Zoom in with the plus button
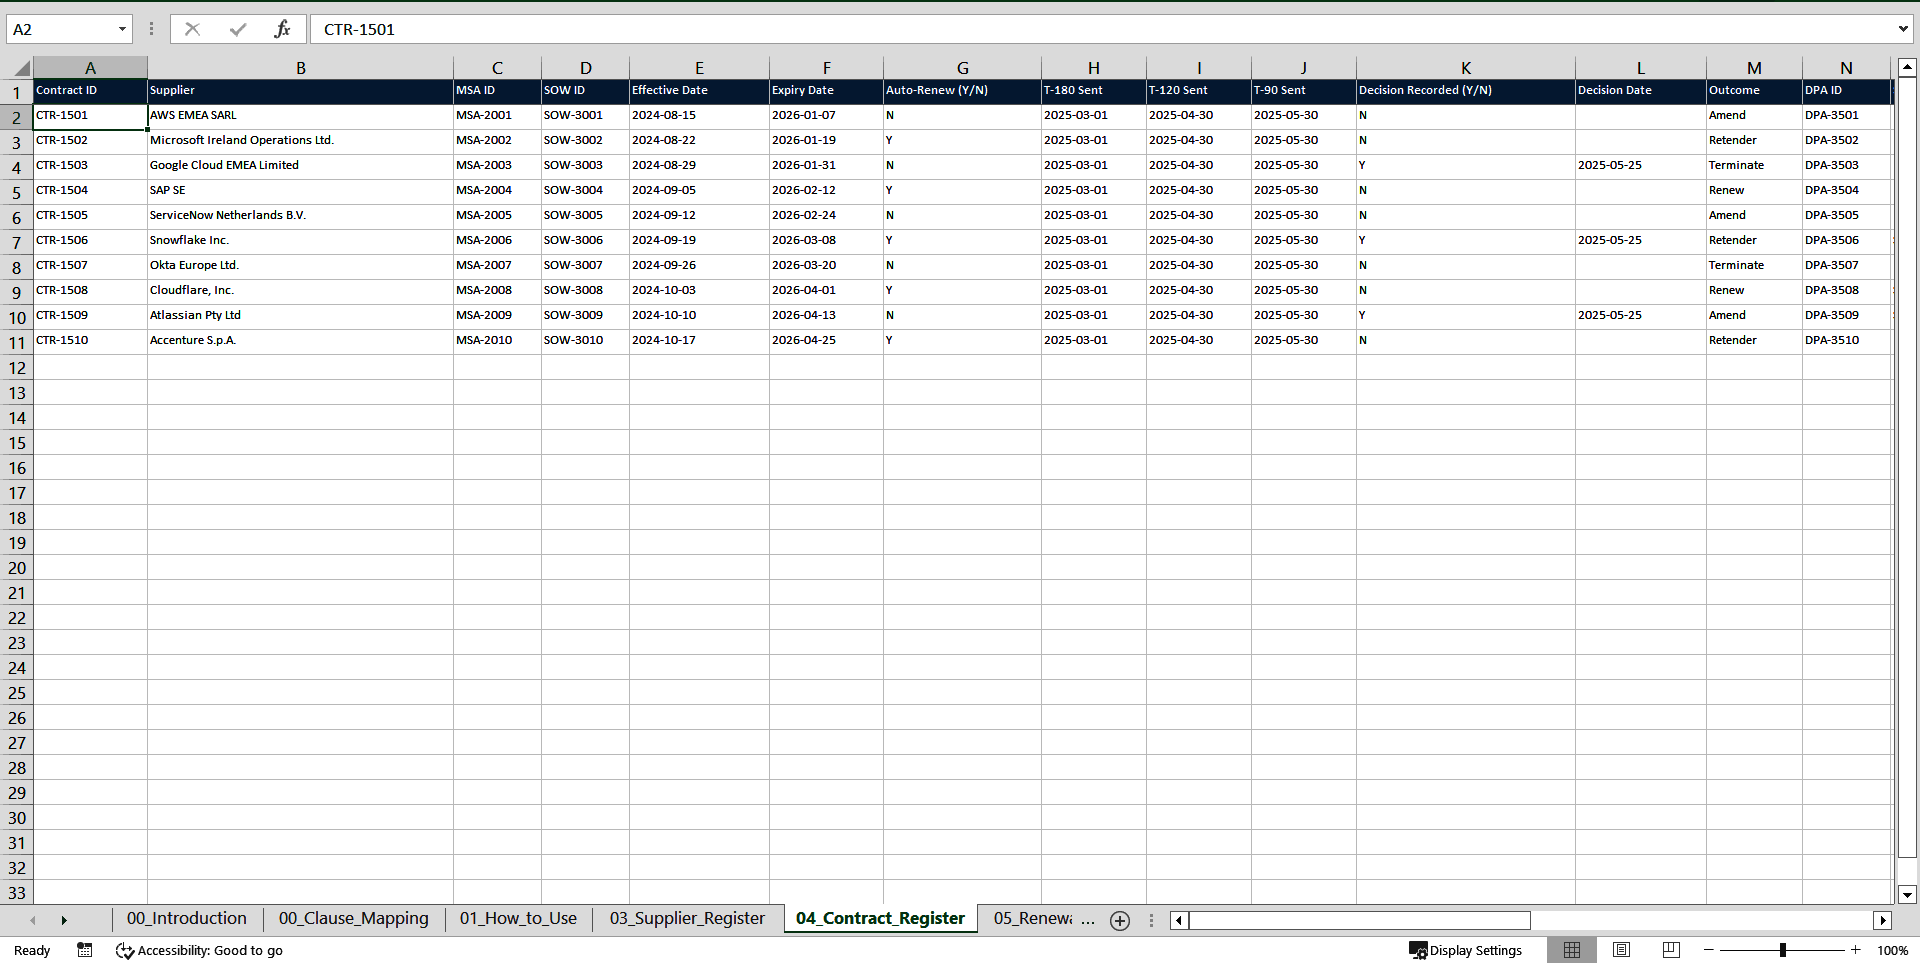Image resolution: width=1920 pixels, height=964 pixels. pos(1856,950)
